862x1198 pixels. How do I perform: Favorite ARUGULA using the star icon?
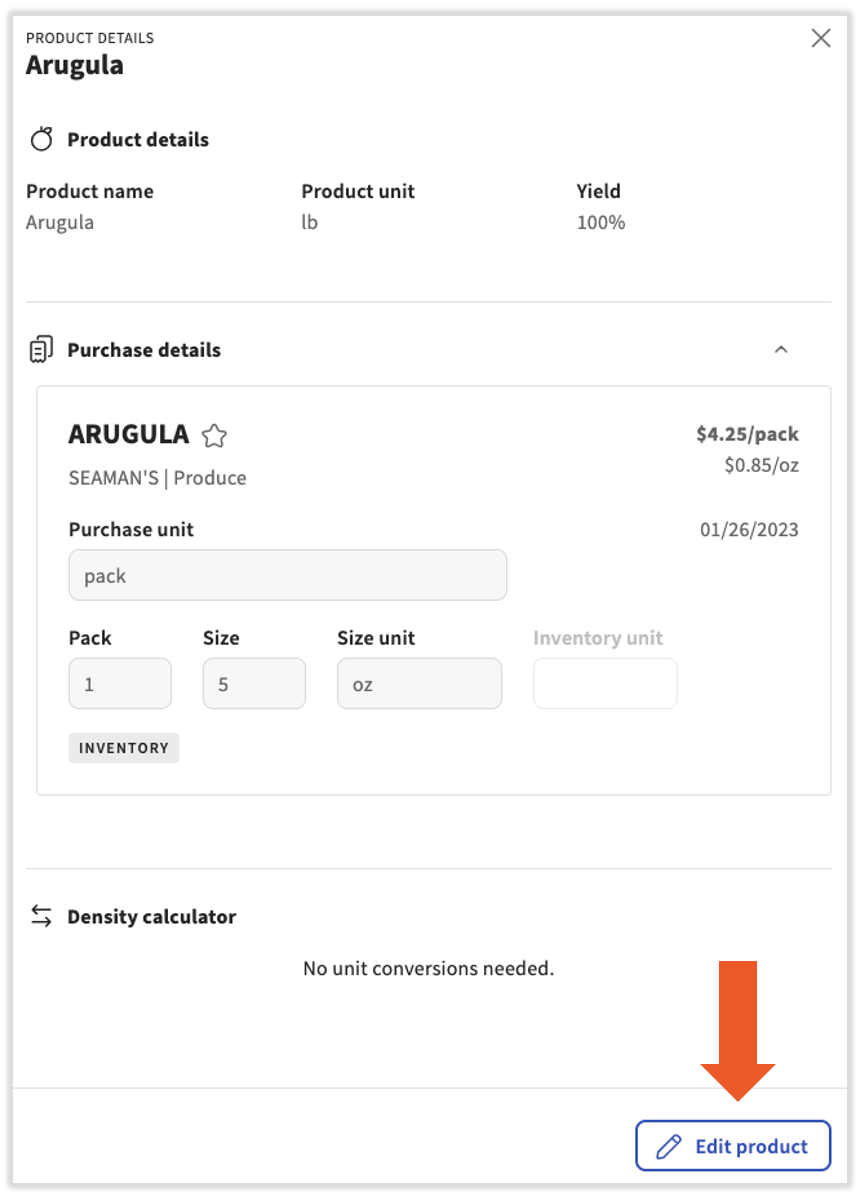pos(214,436)
